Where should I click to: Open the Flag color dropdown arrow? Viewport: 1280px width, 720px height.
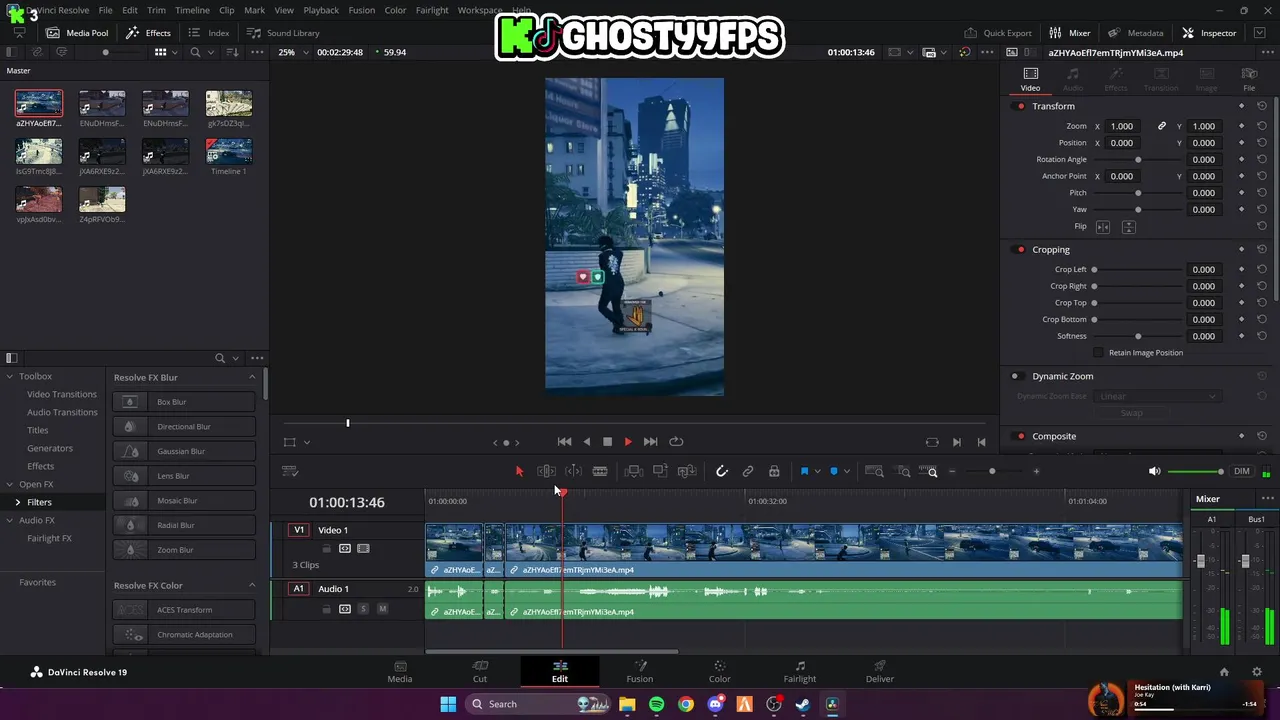[x=817, y=471]
